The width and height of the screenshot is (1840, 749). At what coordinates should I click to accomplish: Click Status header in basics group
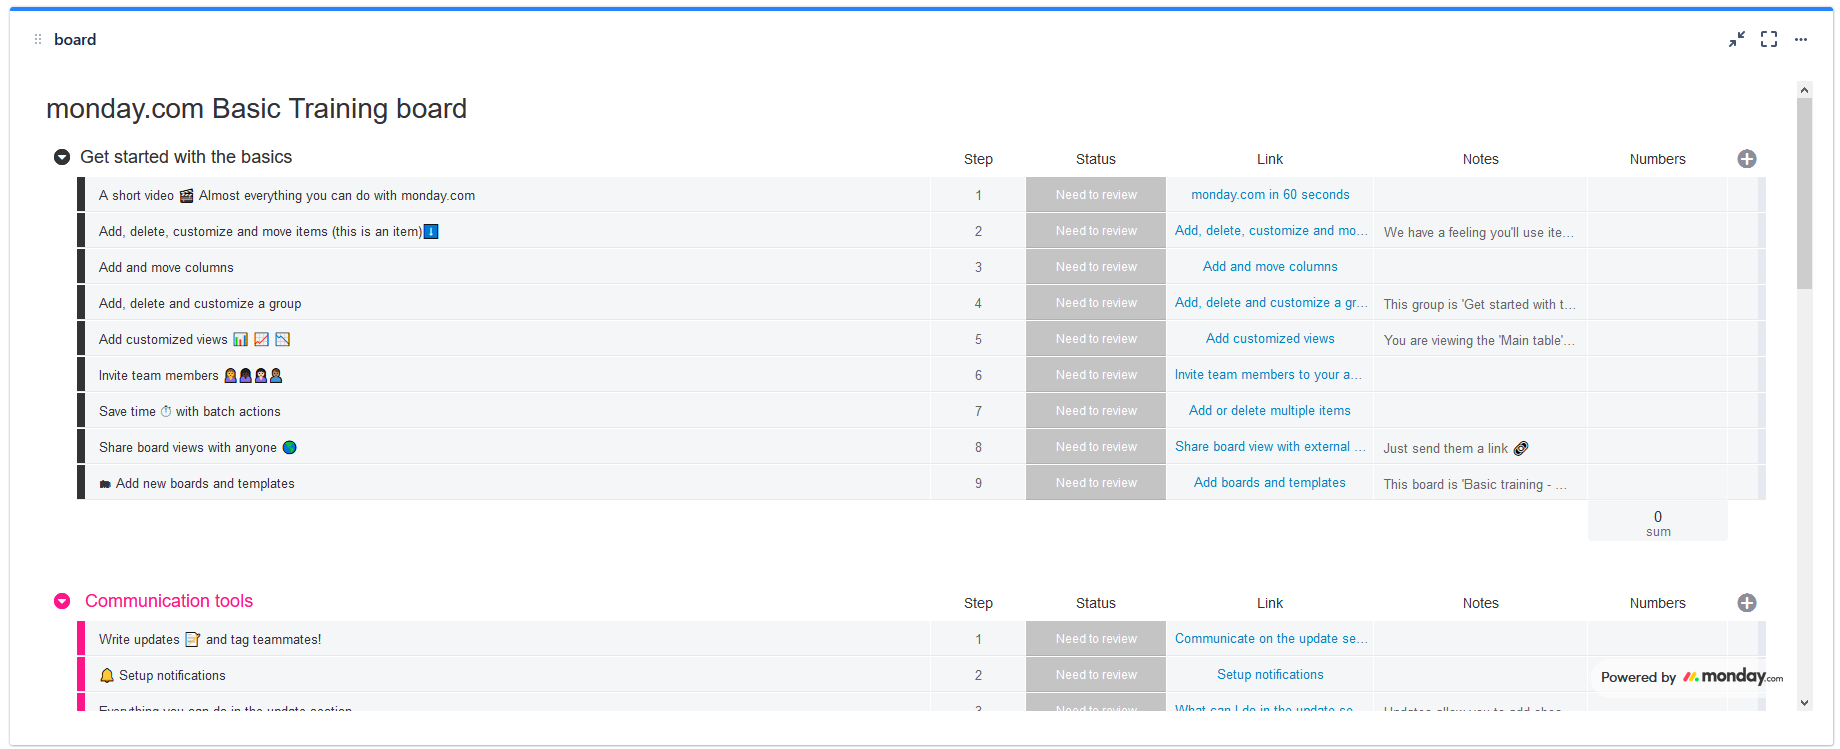(x=1096, y=159)
